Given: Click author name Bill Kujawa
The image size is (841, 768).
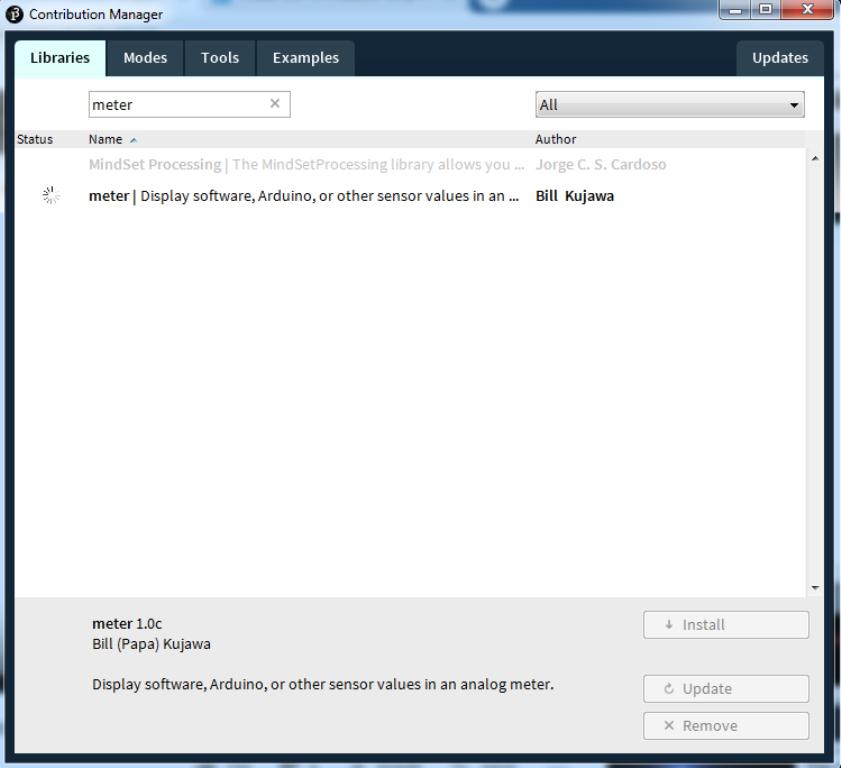Looking at the screenshot, I should tap(574, 196).
